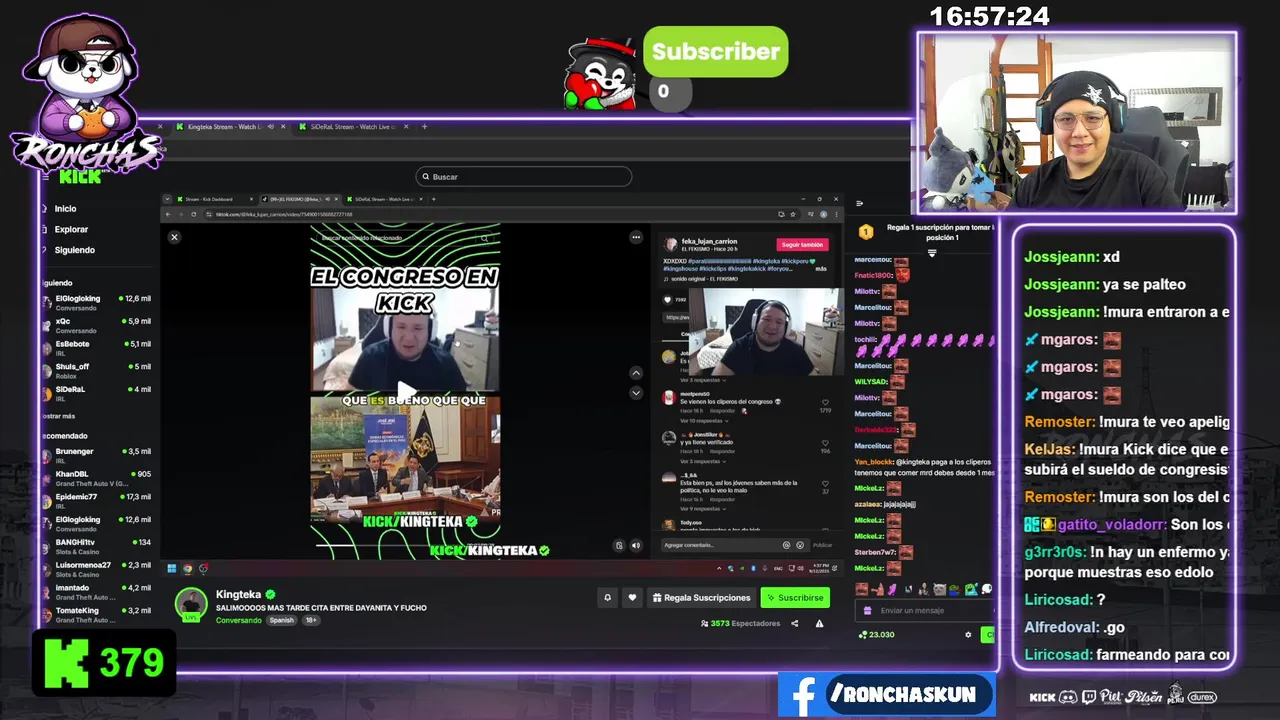Focus the Enviar un mensaje chat input
This screenshot has height=720, width=1280.
925,610
